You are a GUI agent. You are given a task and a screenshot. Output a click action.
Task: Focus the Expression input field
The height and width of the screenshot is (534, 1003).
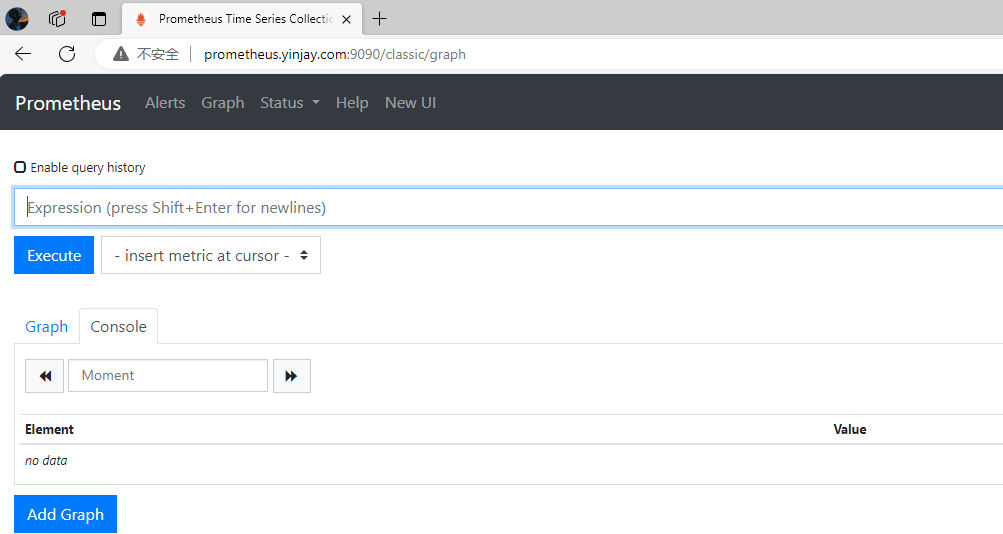pos(508,207)
